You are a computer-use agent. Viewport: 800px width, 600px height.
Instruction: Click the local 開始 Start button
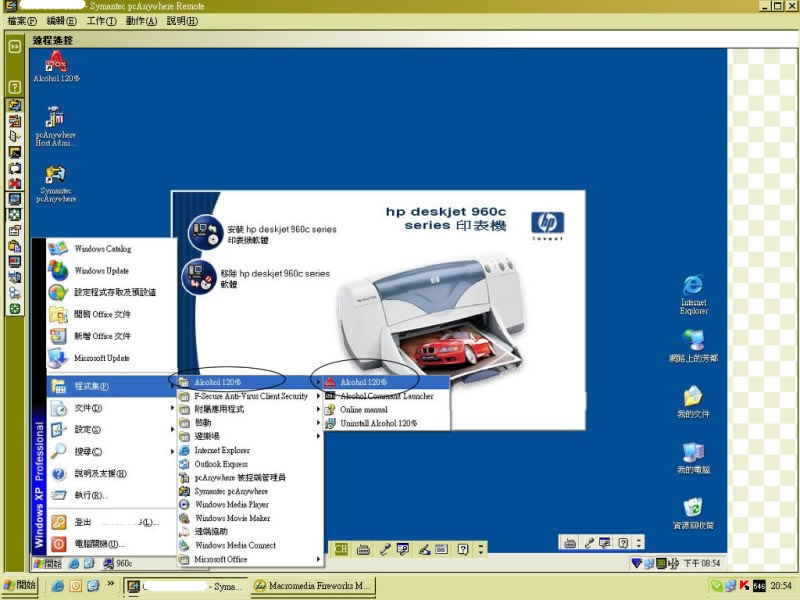[x=20, y=585]
